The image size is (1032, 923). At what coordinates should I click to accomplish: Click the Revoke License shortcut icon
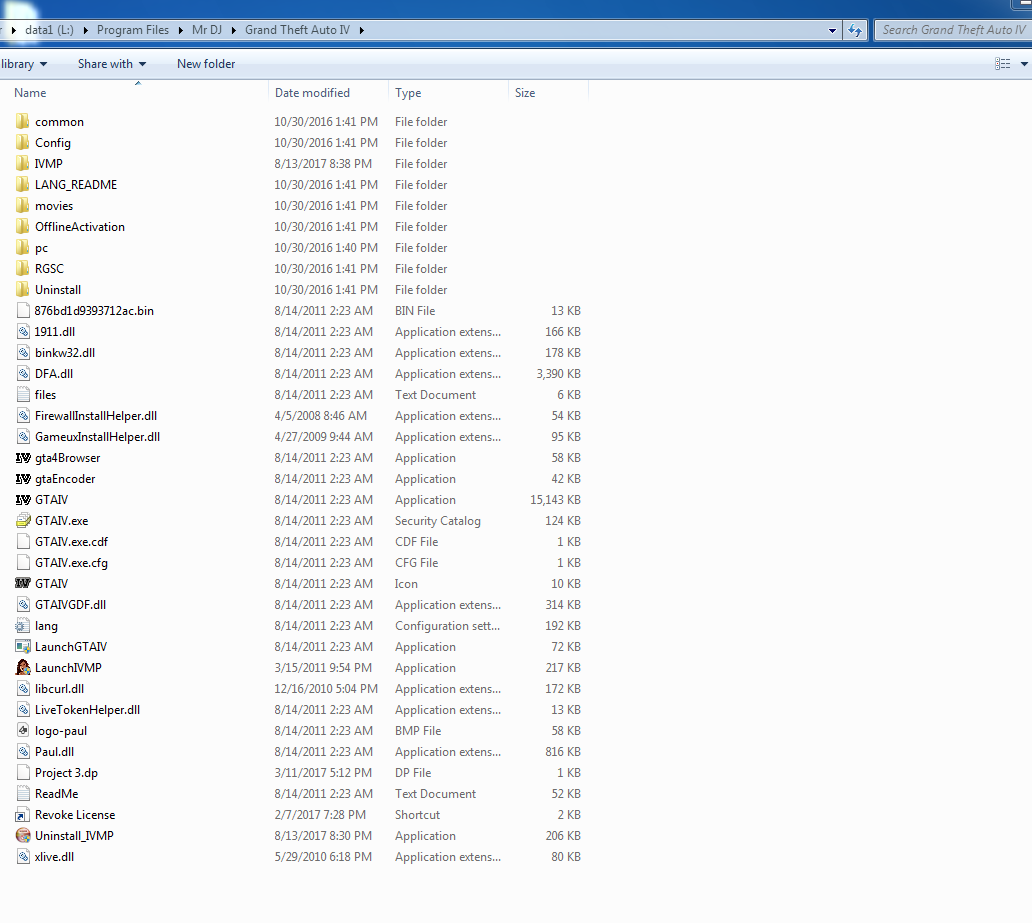[x=23, y=814]
